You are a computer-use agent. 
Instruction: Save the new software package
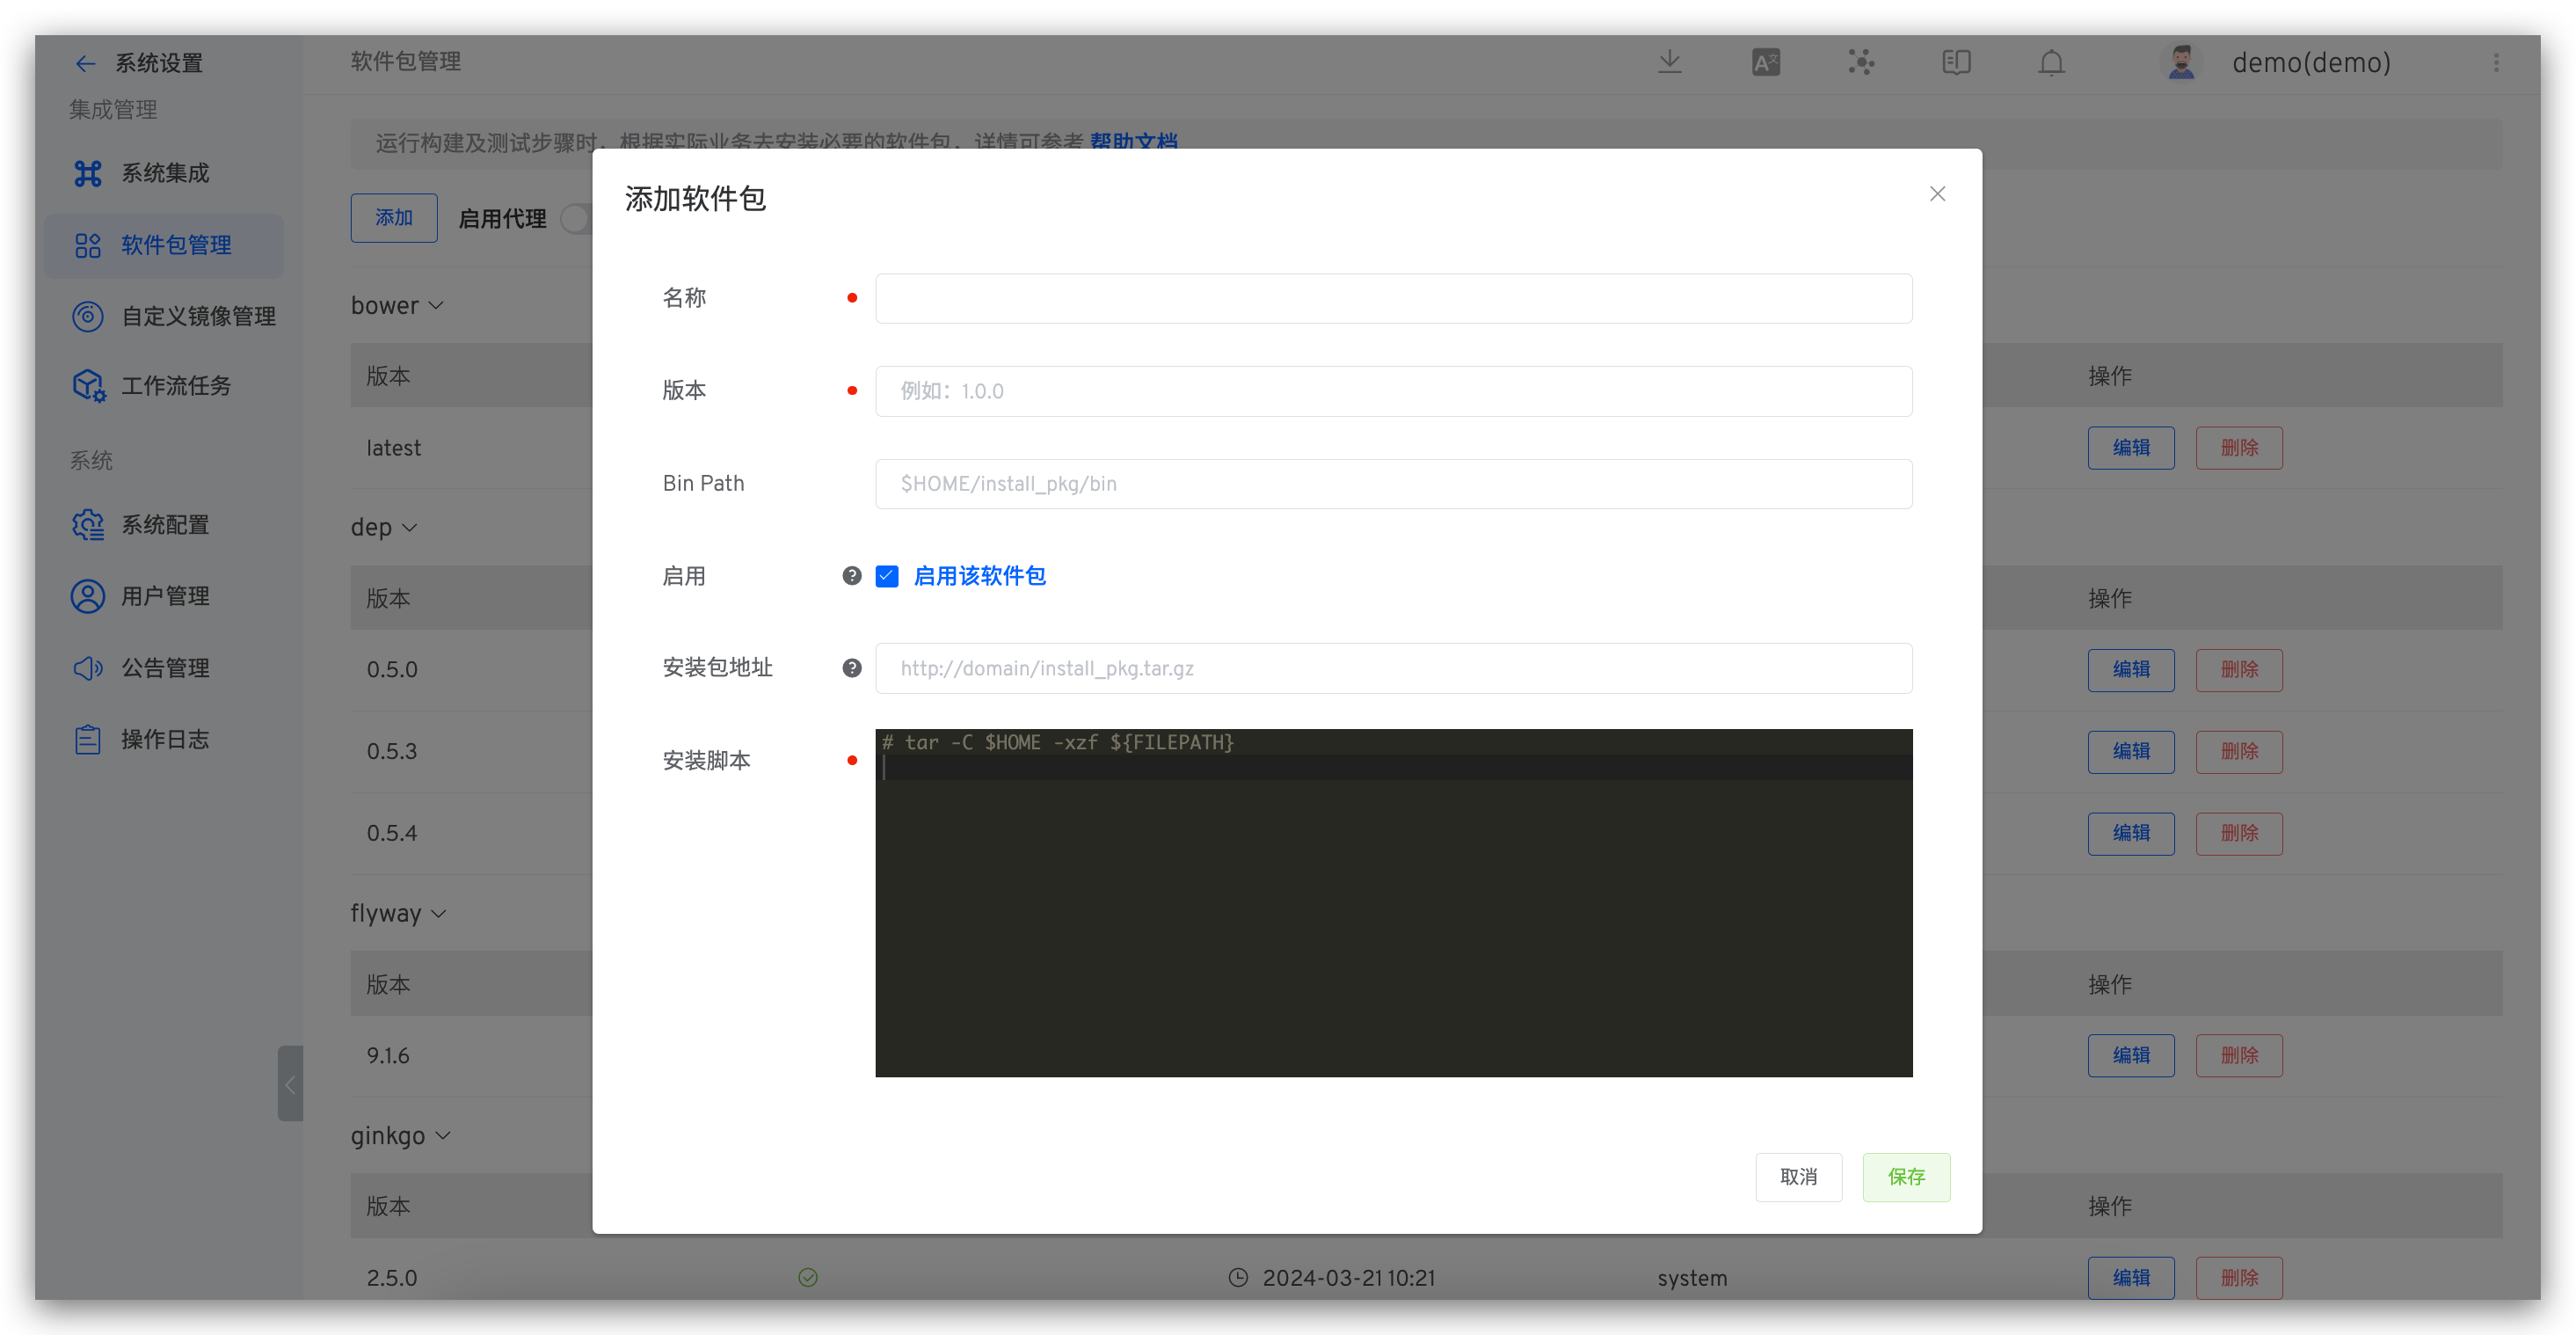tap(1906, 1177)
